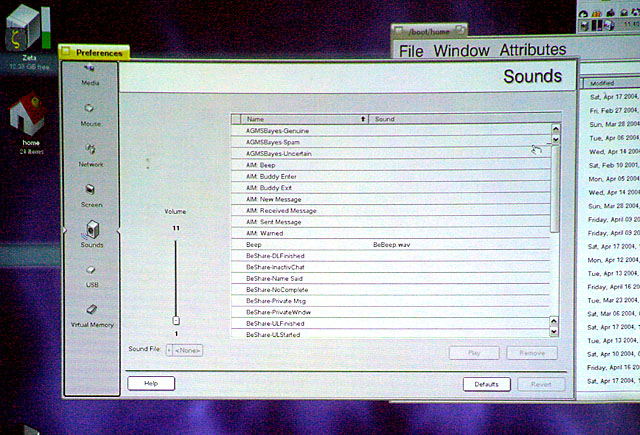Image resolution: width=640 pixels, height=435 pixels.
Task: Select the Beep sound event row
Action: [300, 244]
